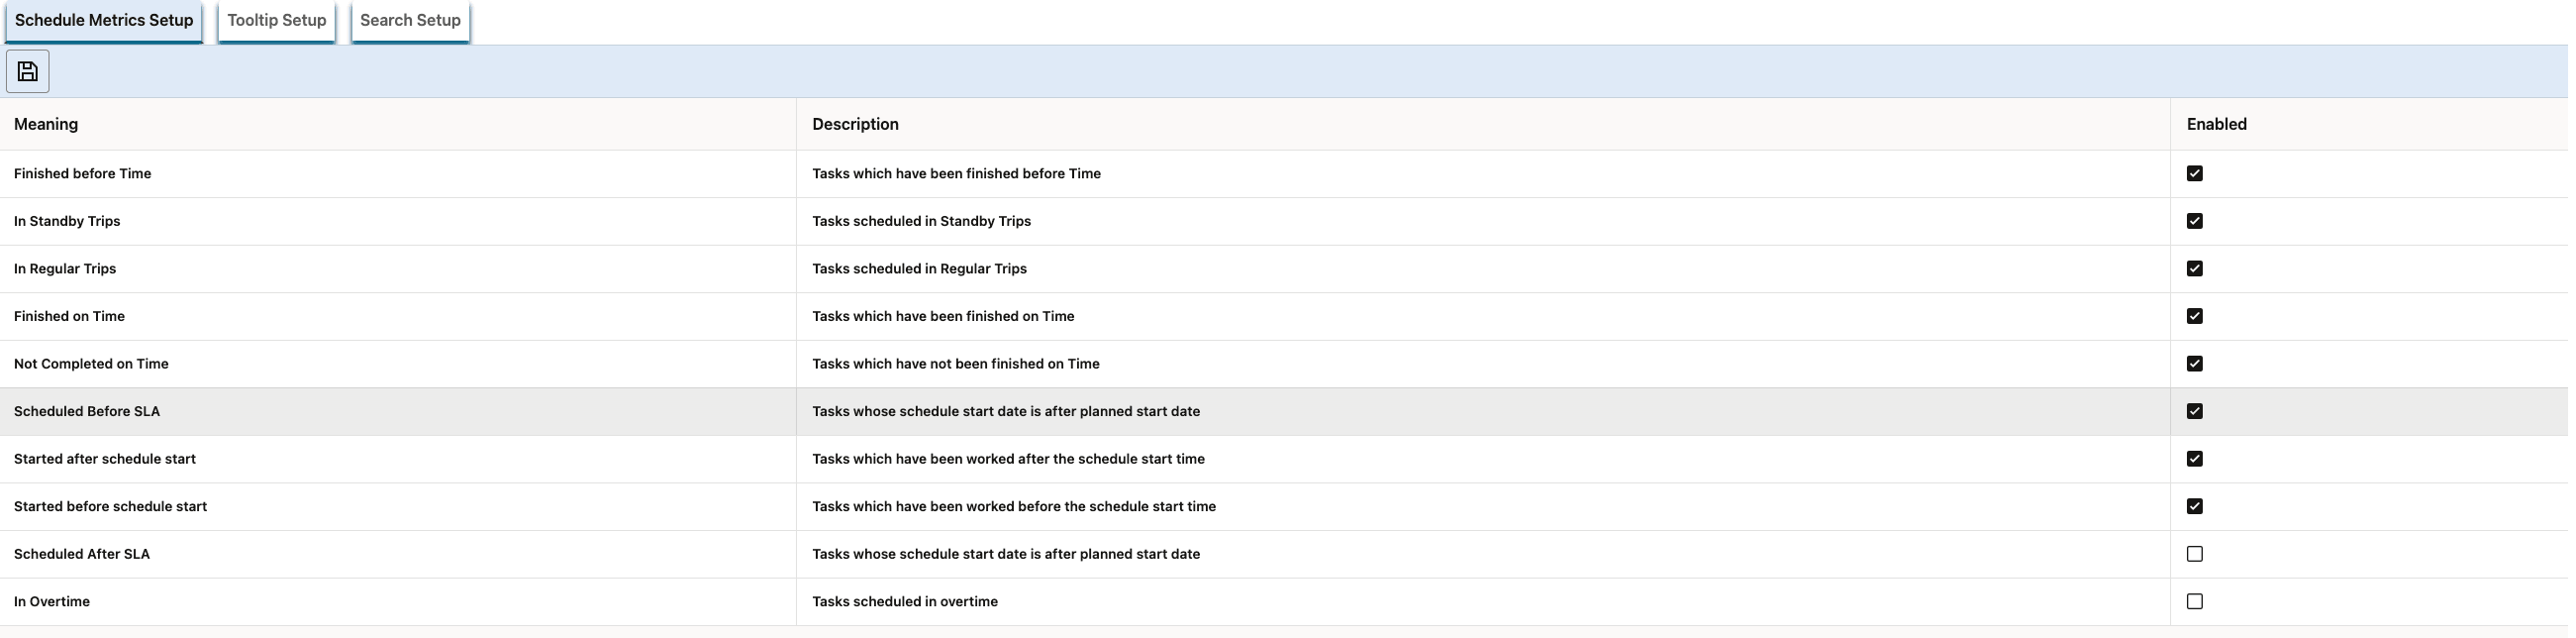Image resolution: width=2576 pixels, height=638 pixels.
Task: Disable Started after schedule start metric
Action: (x=2194, y=459)
